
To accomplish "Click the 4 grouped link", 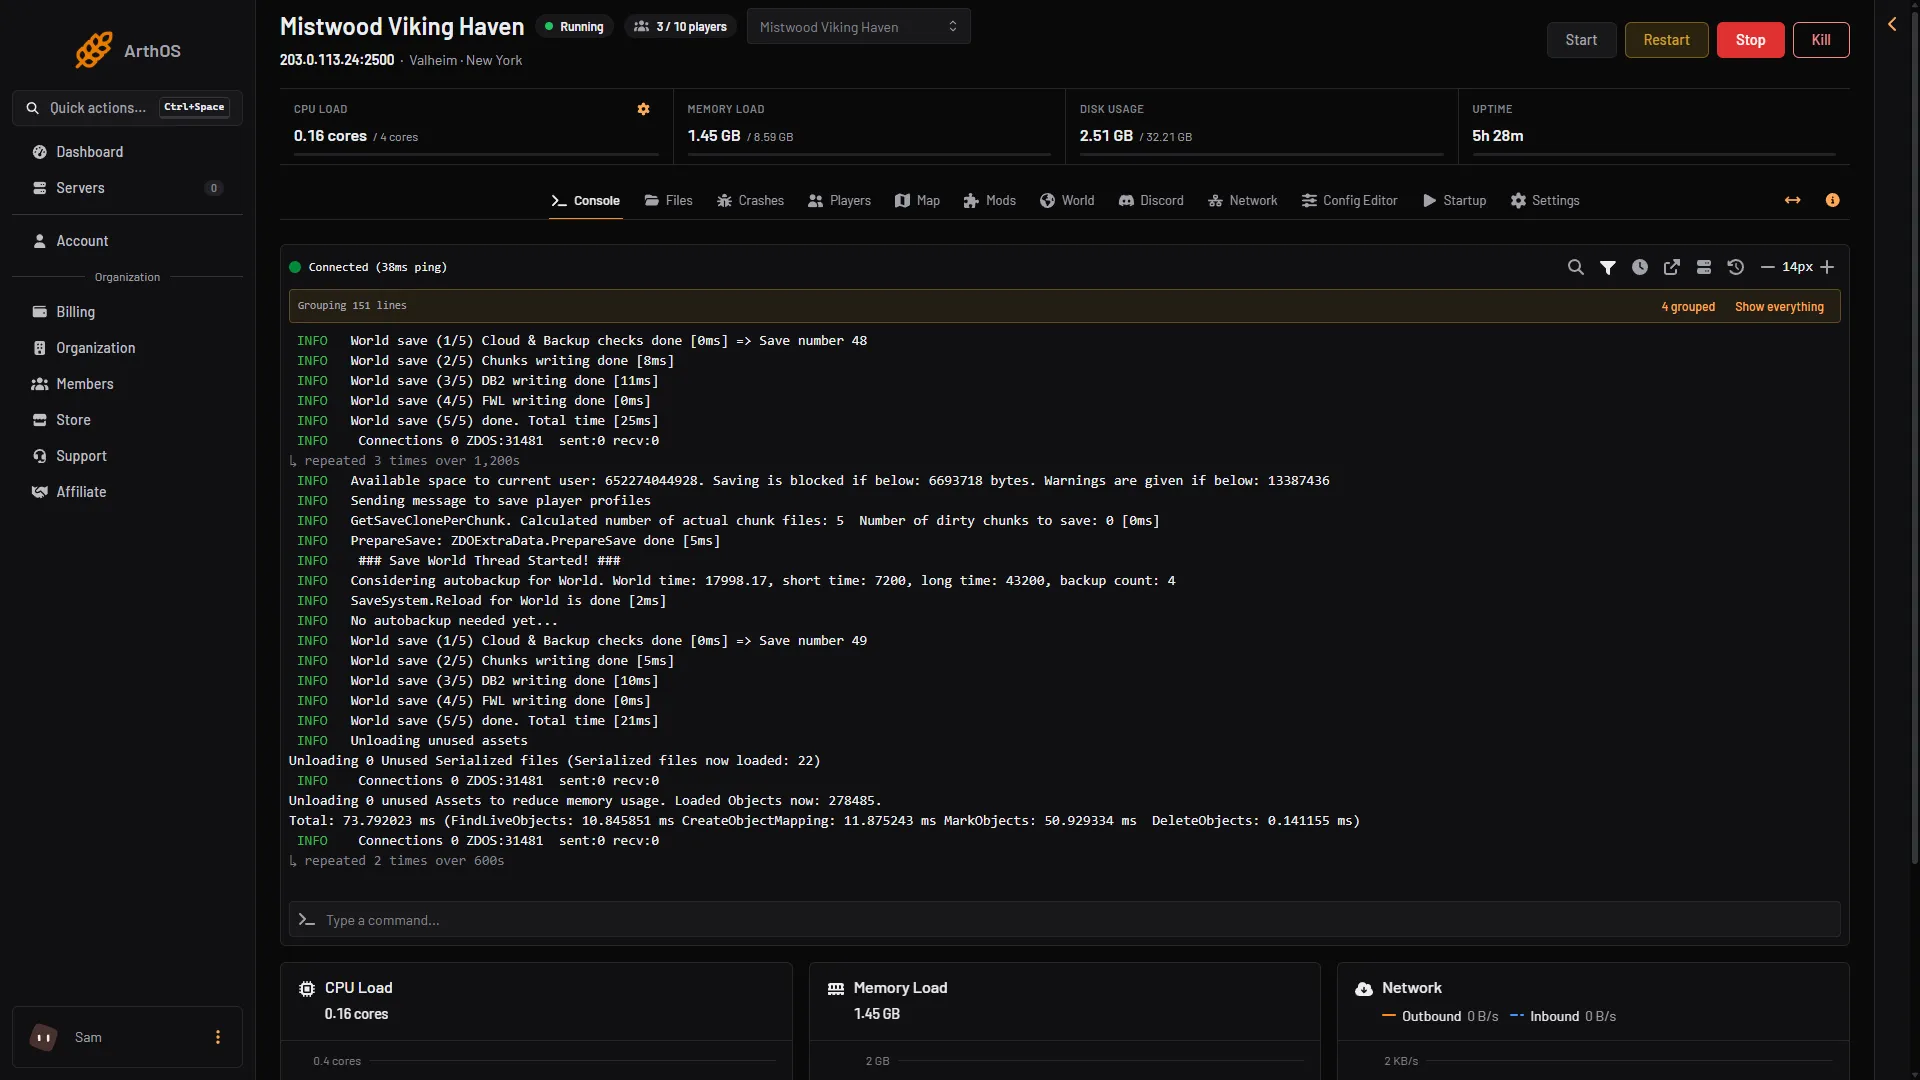I will (x=1688, y=307).
